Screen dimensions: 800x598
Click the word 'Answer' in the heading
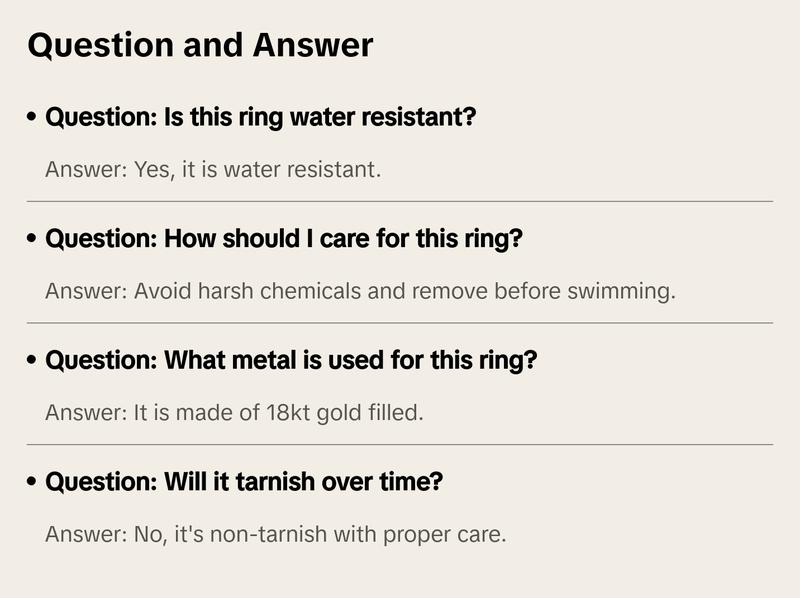click(x=313, y=45)
